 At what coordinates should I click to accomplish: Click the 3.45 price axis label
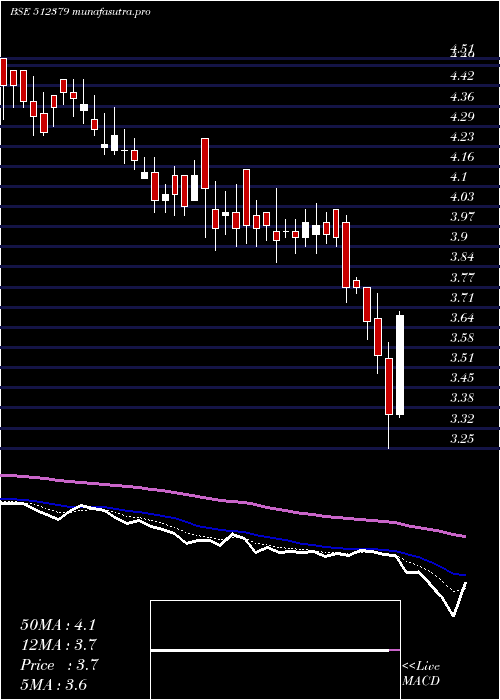coord(462,378)
